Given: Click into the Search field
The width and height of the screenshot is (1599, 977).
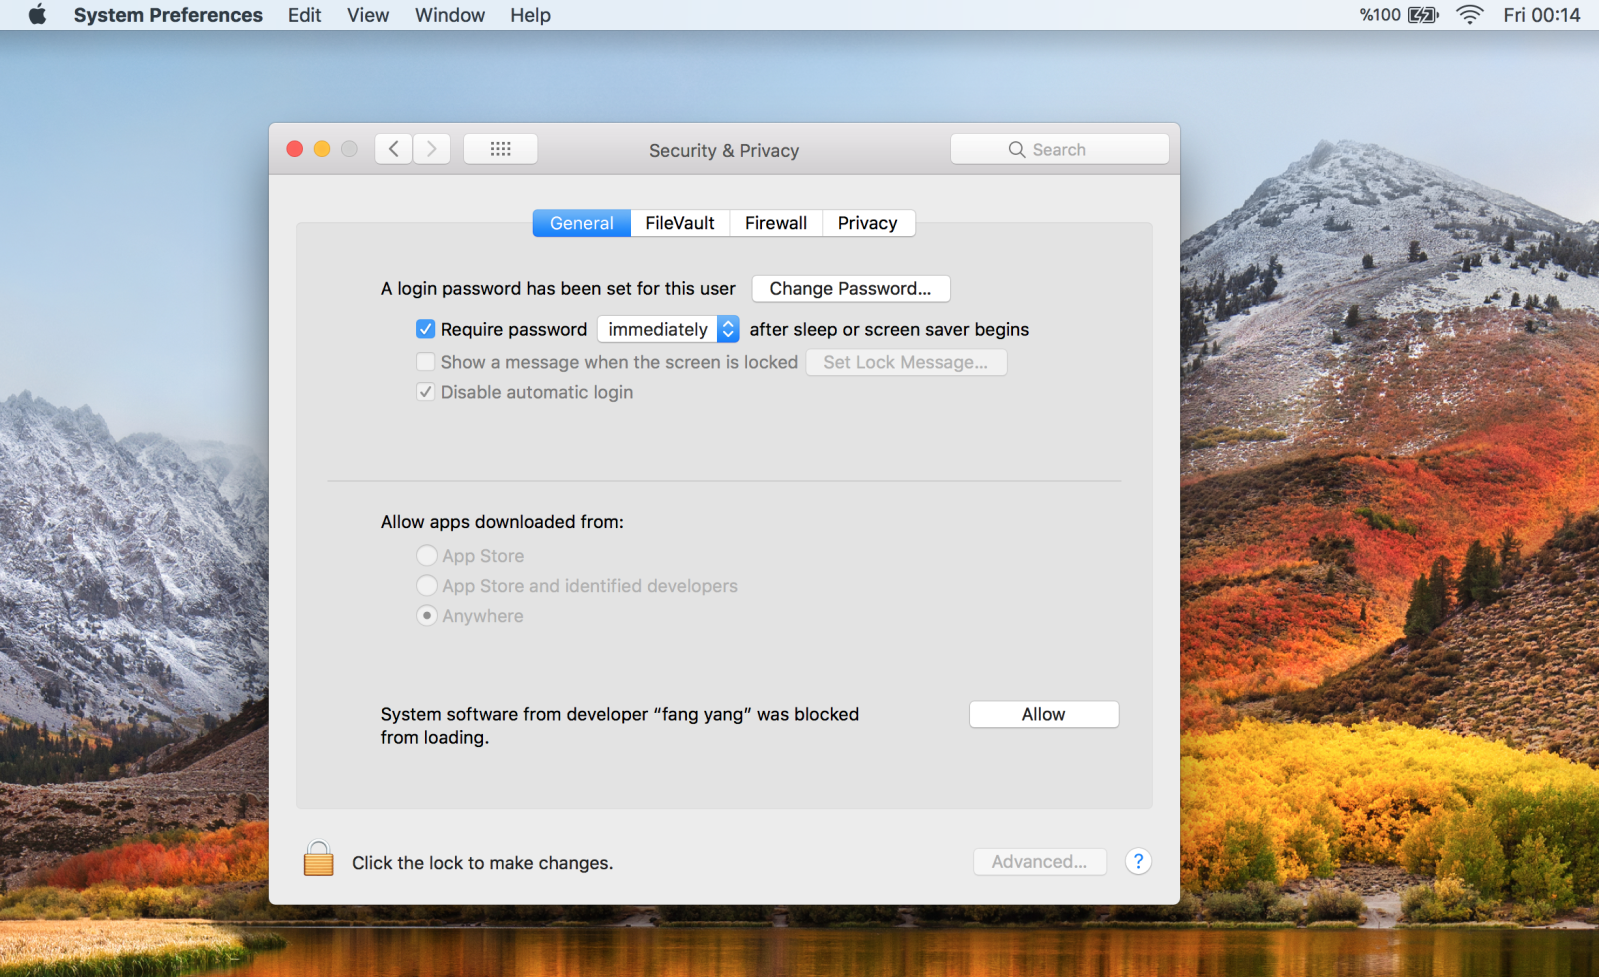Looking at the screenshot, I should (1060, 149).
